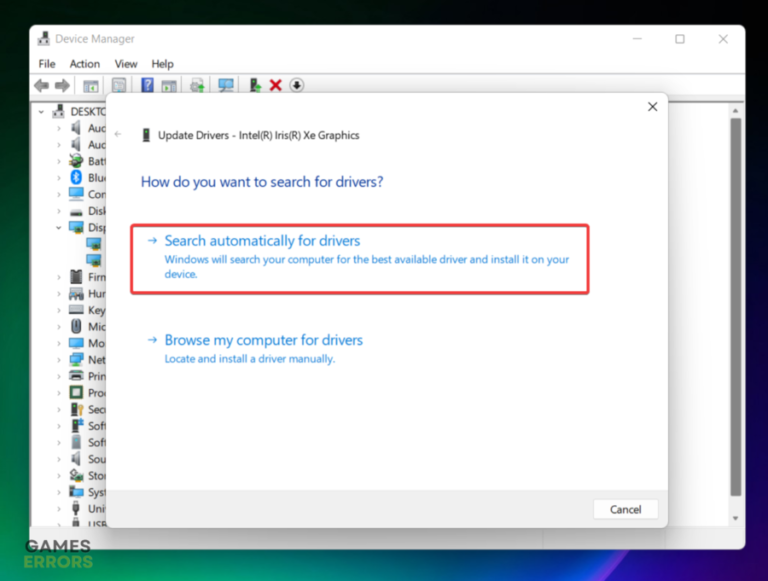
Task: Click the green Add driver toolbar icon
Action: click(x=255, y=86)
